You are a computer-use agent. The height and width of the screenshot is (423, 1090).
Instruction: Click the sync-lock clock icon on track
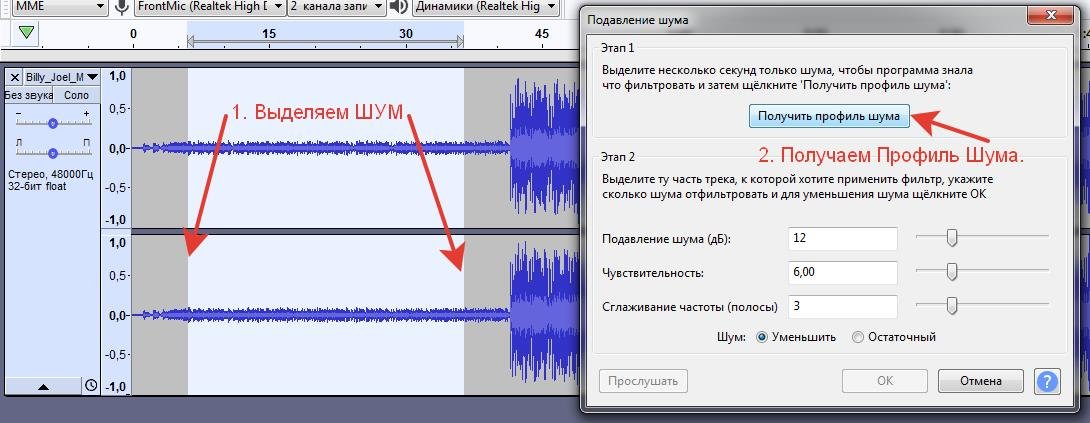[91, 385]
